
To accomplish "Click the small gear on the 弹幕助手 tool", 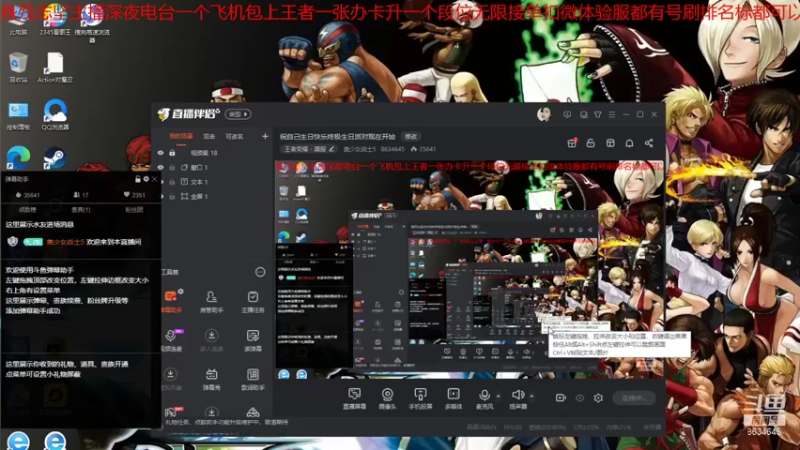I will click(x=181, y=292).
